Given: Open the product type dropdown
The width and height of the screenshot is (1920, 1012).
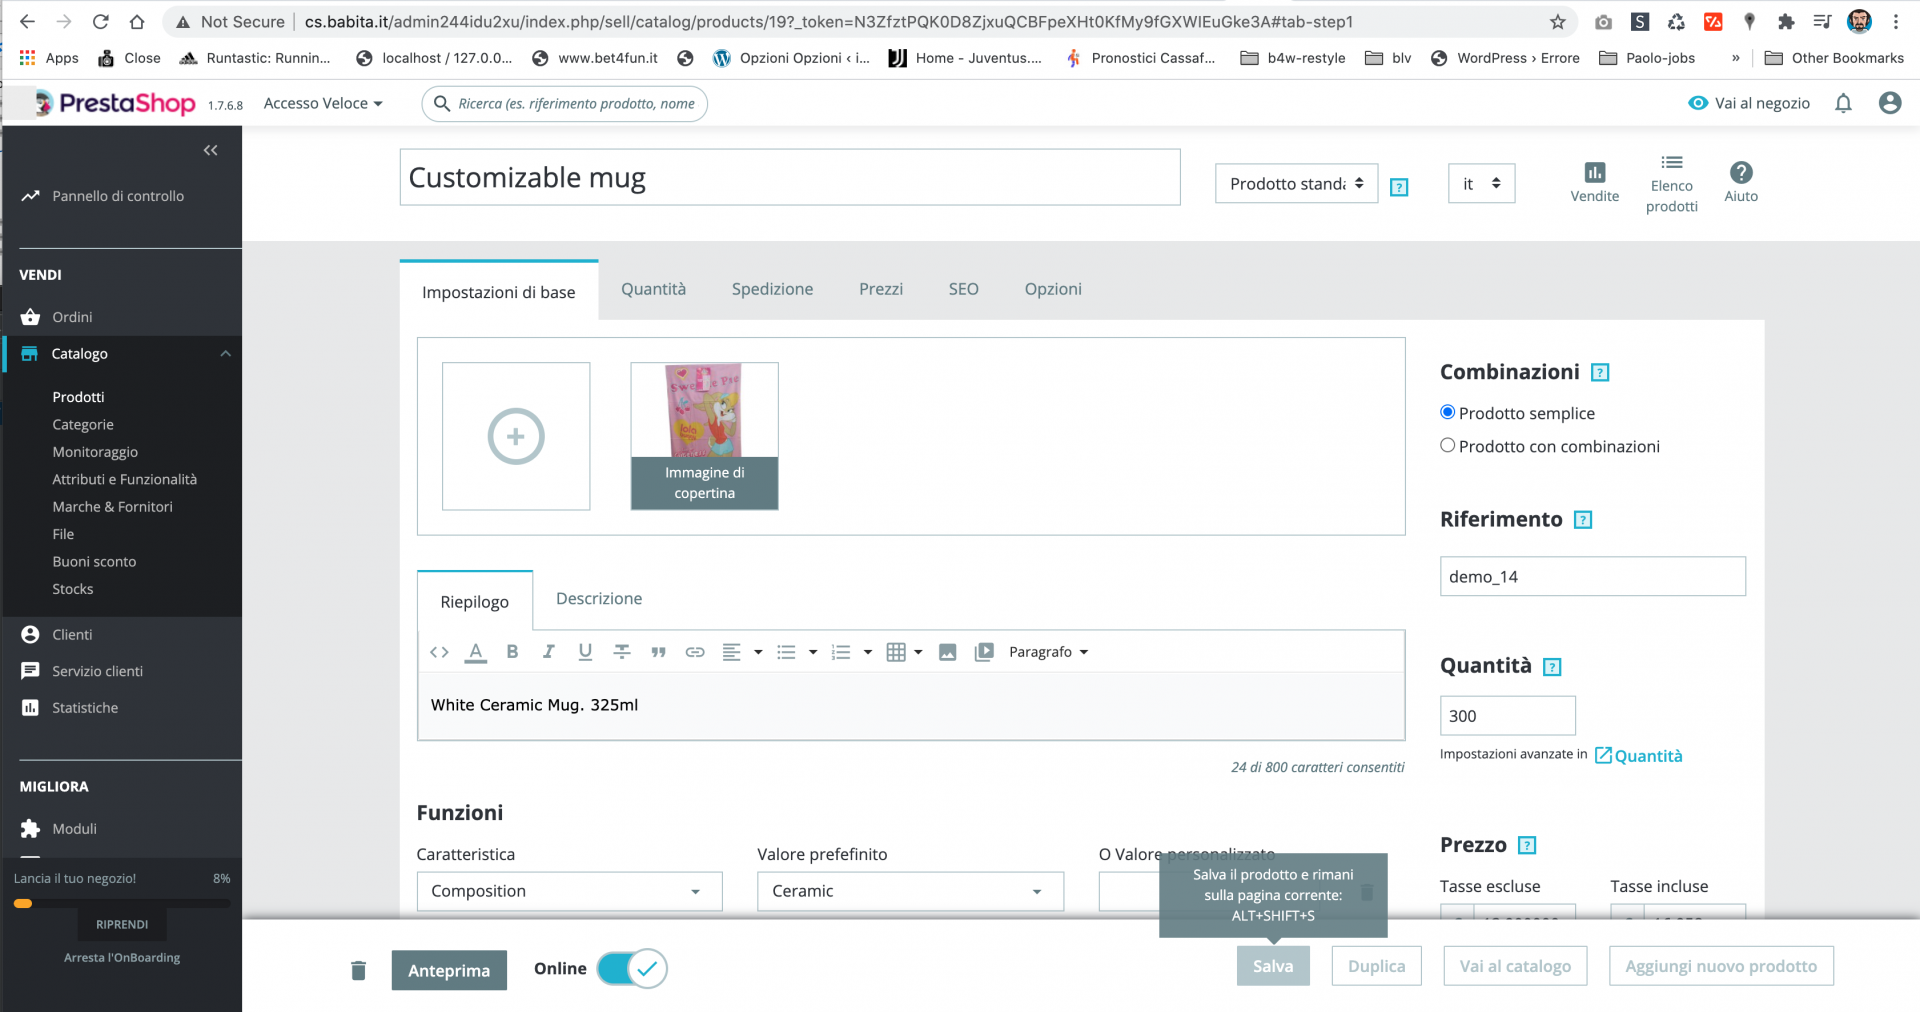Looking at the screenshot, I should pos(1296,184).
